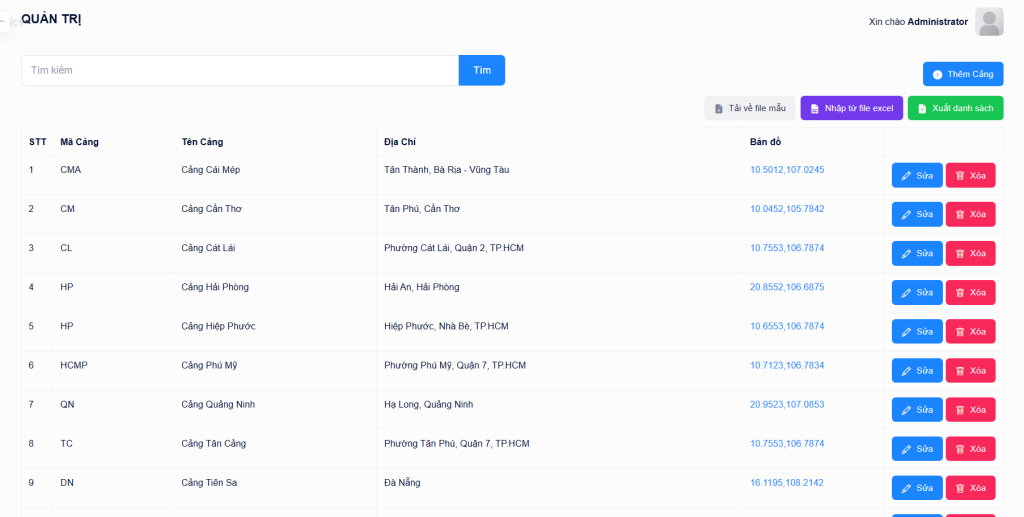Open map link 10.5012,107.0245 for Cảng Cái Mép

[x=787, y=170]
